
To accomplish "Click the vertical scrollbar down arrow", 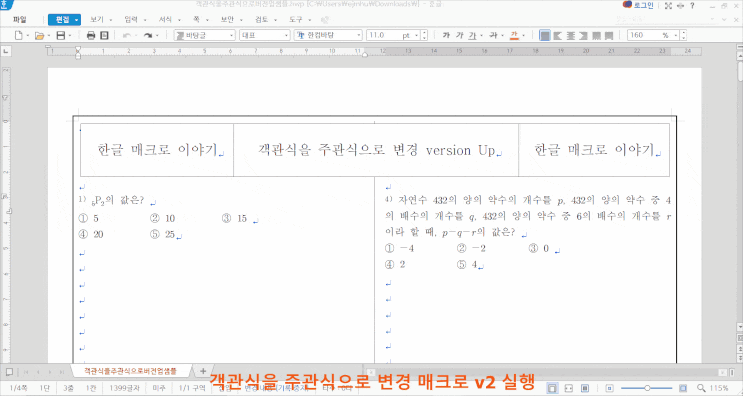I will point(740,327).
